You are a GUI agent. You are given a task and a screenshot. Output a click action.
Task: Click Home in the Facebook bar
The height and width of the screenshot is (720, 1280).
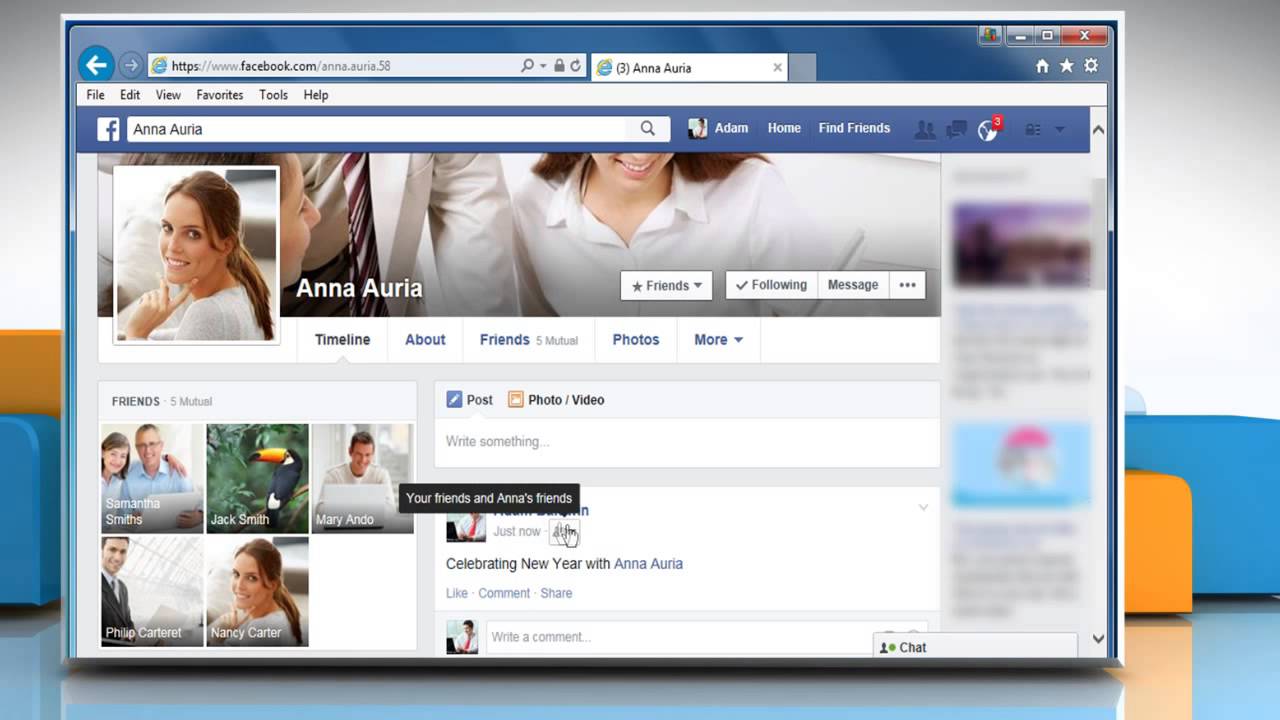coord(784,128)
